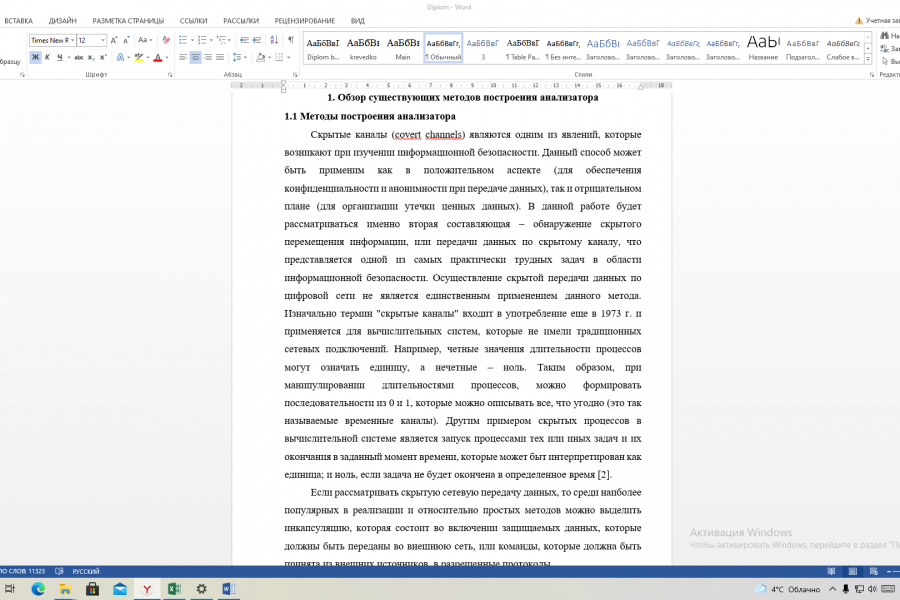Open the ССЫЛКИ ribbon tab
Viewport: 900px width, 600px height.
tap(193, 21)
